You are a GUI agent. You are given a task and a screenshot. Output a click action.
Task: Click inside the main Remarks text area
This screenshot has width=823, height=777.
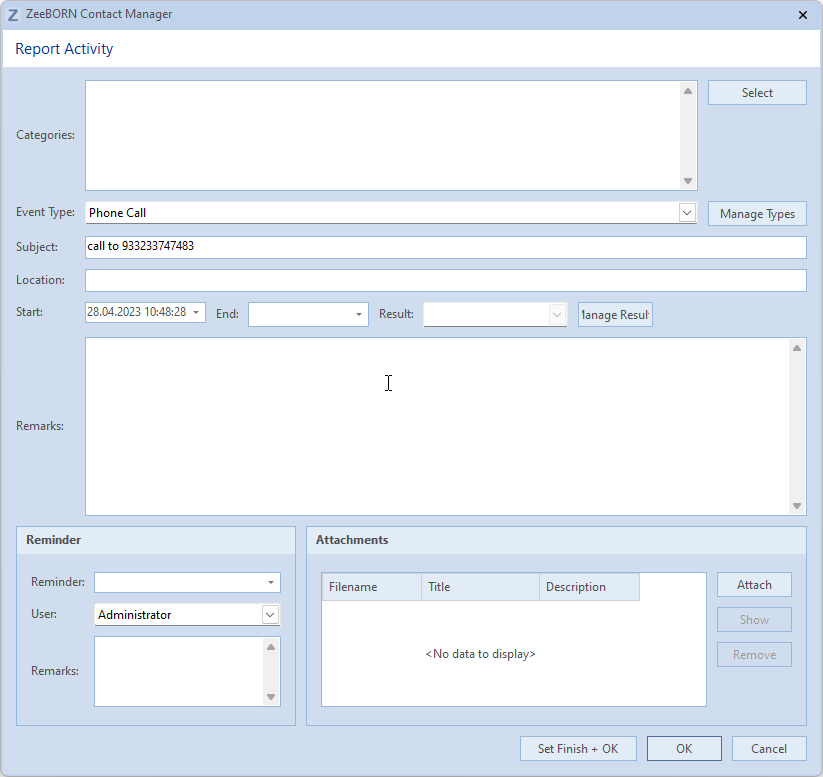coord(437,426)
